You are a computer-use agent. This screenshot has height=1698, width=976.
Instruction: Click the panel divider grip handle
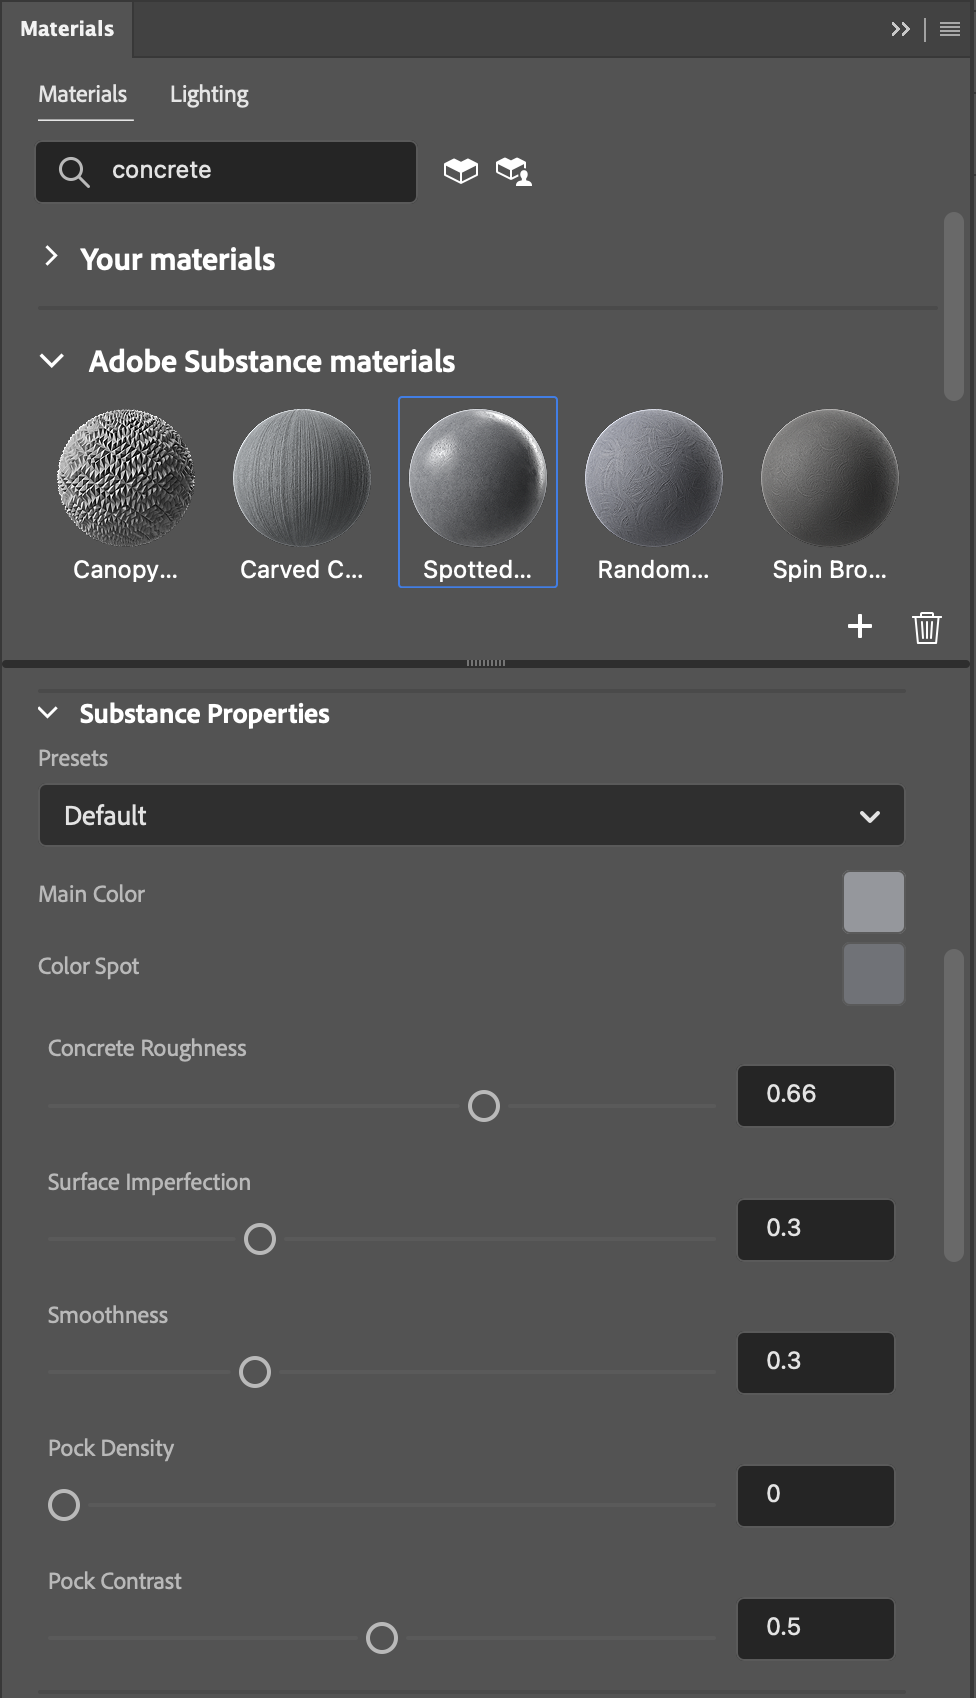click(x=486, y=662)
